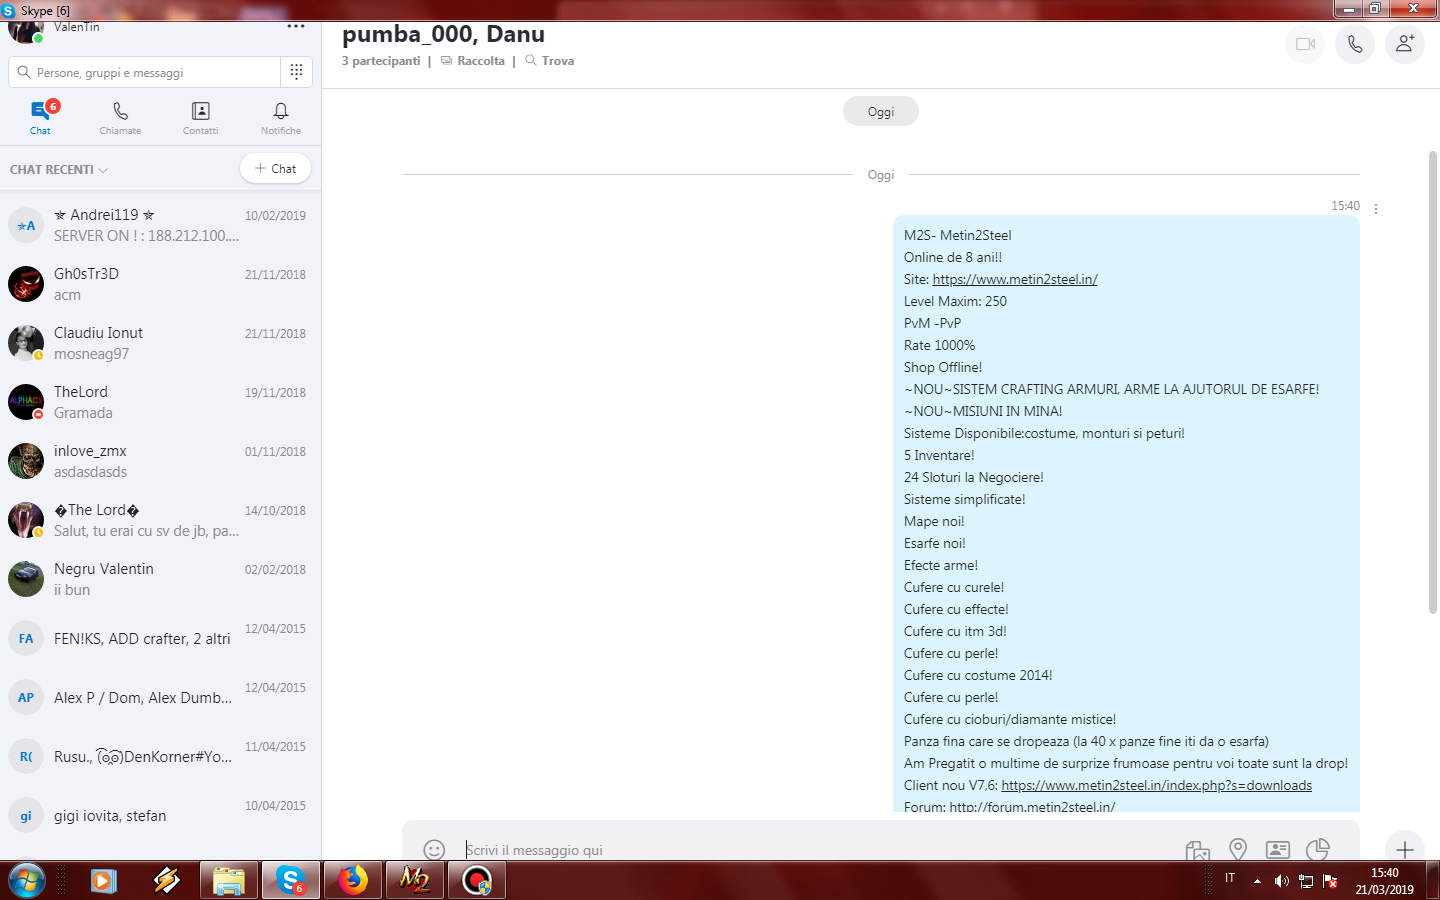This screenshot has width=1440, height=900.
Task: Click the IT language indicator in tray
Action: 1230,878
